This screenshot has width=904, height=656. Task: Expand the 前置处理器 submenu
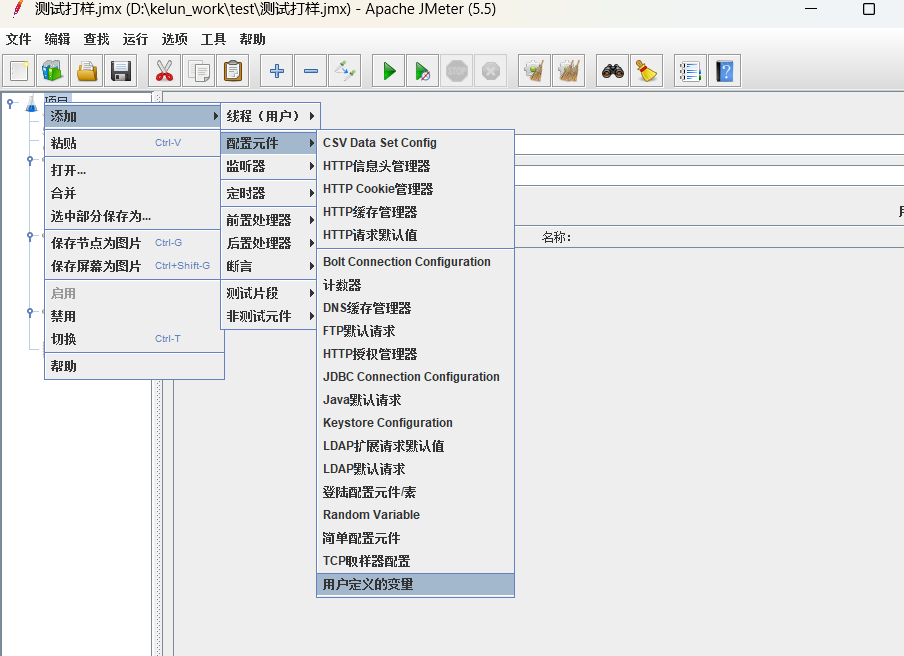coord(269,220)
